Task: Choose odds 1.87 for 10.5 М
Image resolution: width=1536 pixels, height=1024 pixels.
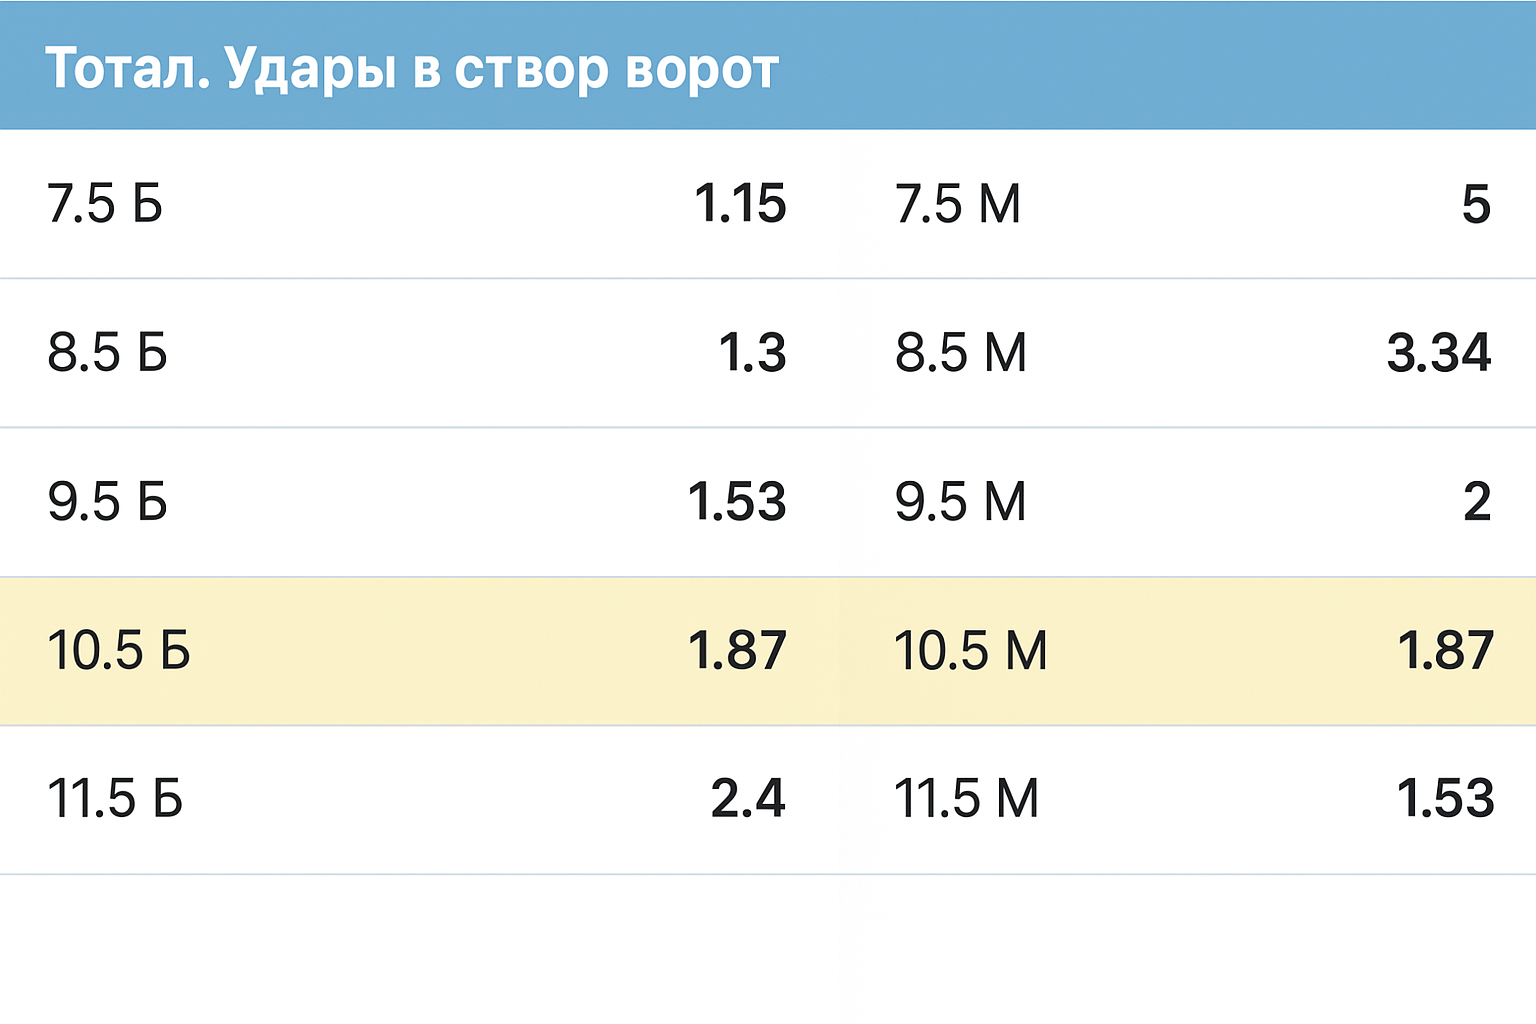Action: click(1445, 650)
